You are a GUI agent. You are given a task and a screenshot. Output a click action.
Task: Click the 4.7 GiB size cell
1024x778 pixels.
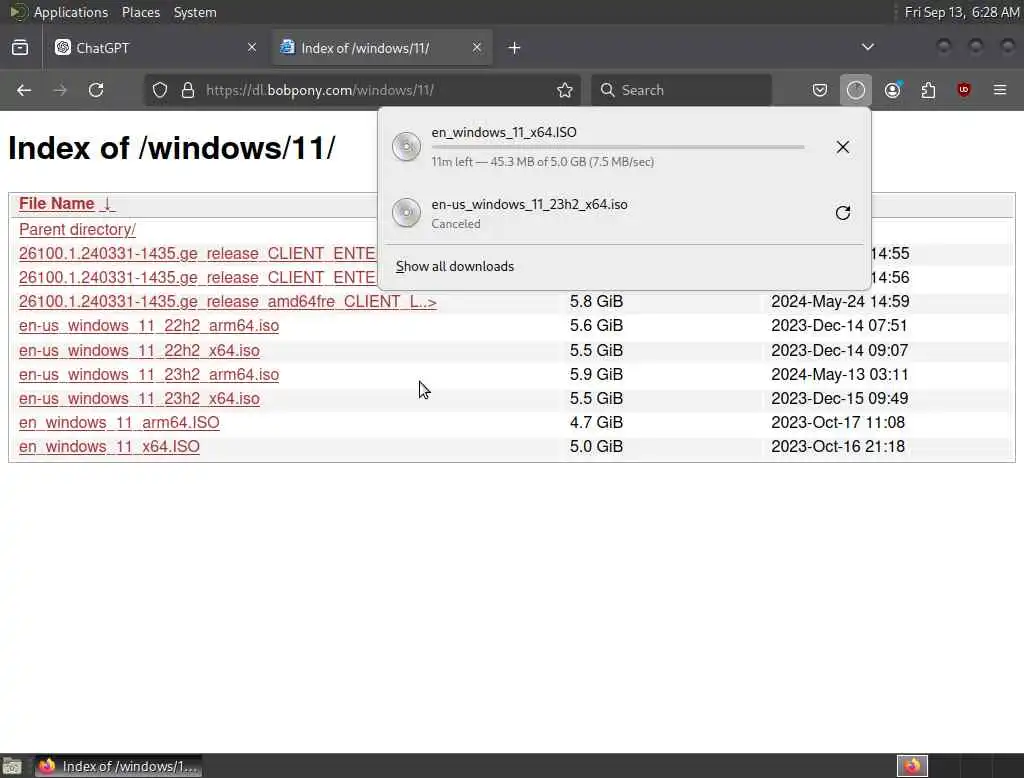596,423
